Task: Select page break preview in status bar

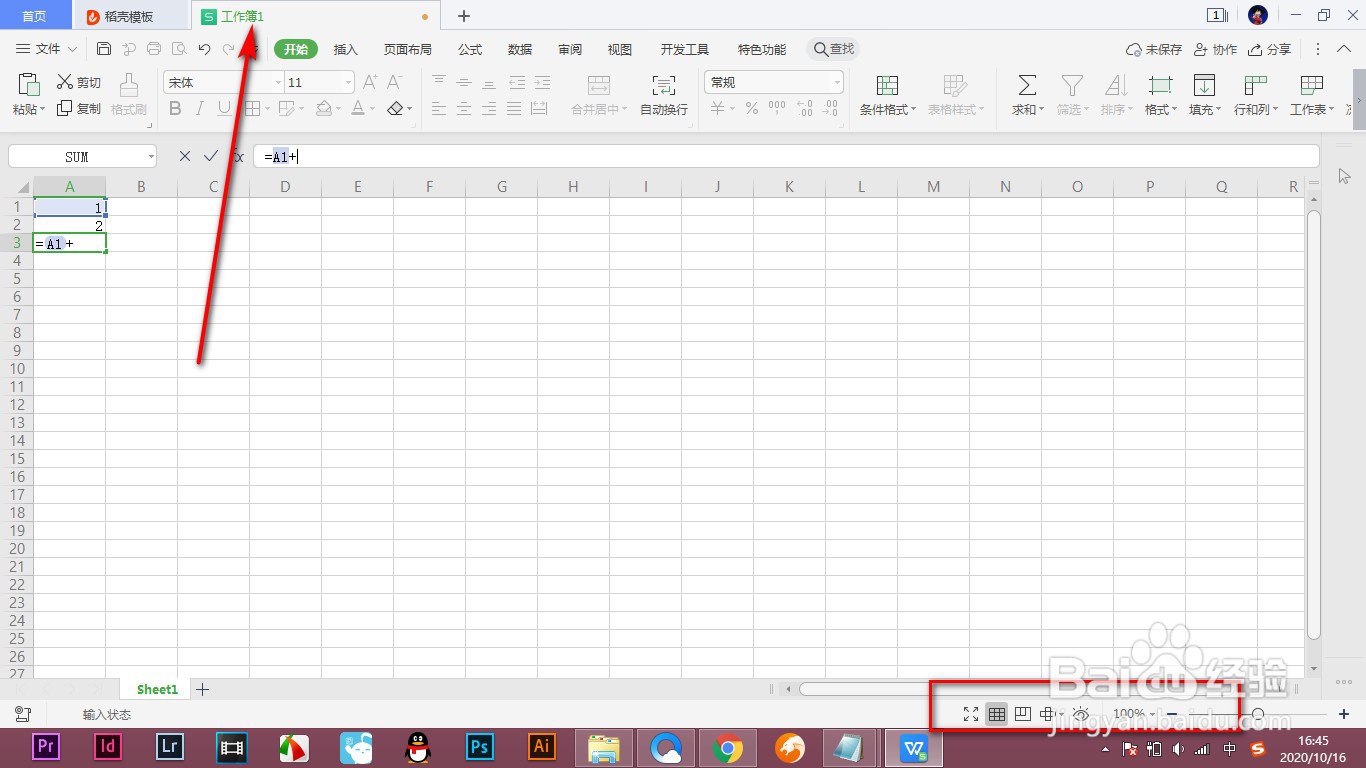Action: click(x=1022, y=714)
